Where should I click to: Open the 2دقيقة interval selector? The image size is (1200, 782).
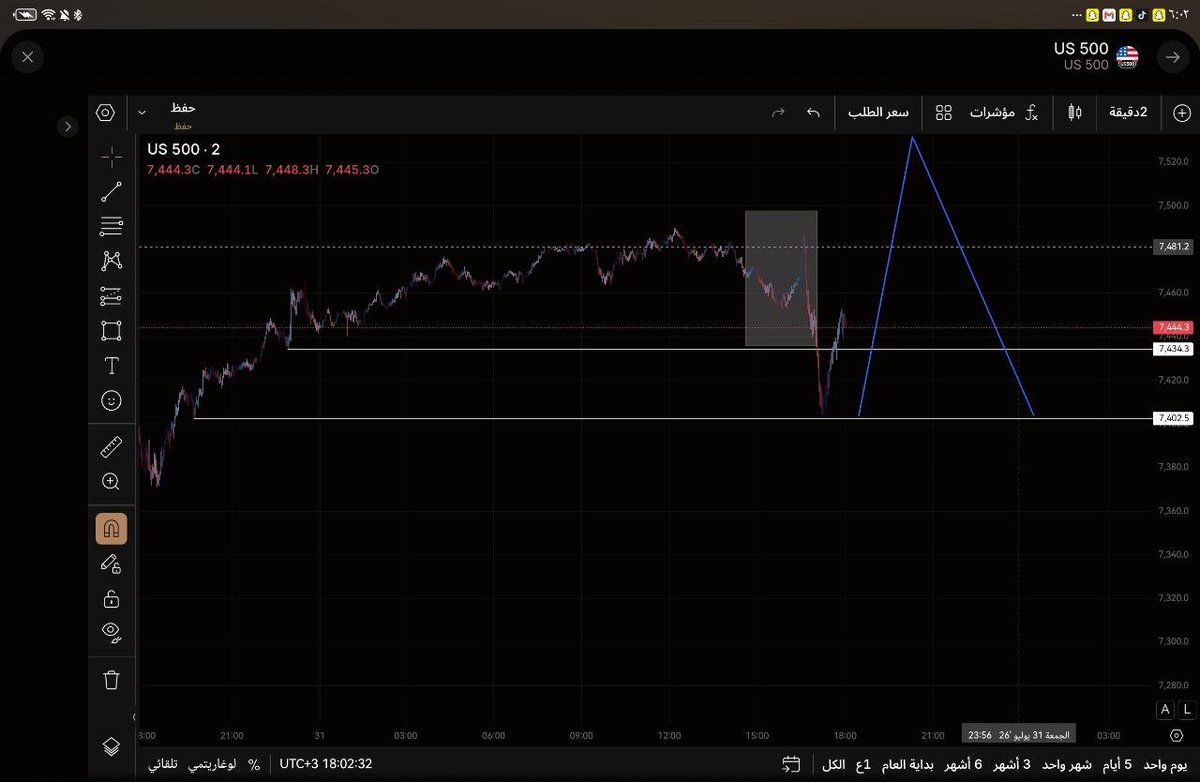[x=1128, y=113]
